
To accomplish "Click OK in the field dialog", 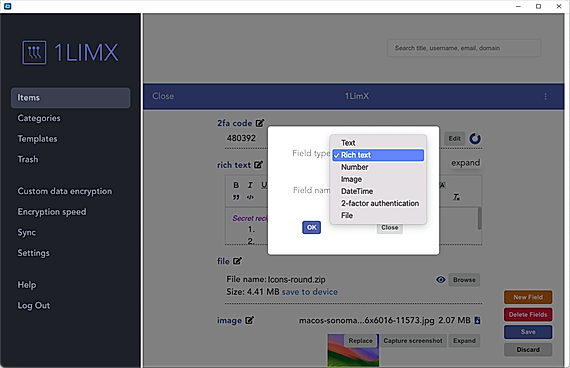I will (312, 228).
